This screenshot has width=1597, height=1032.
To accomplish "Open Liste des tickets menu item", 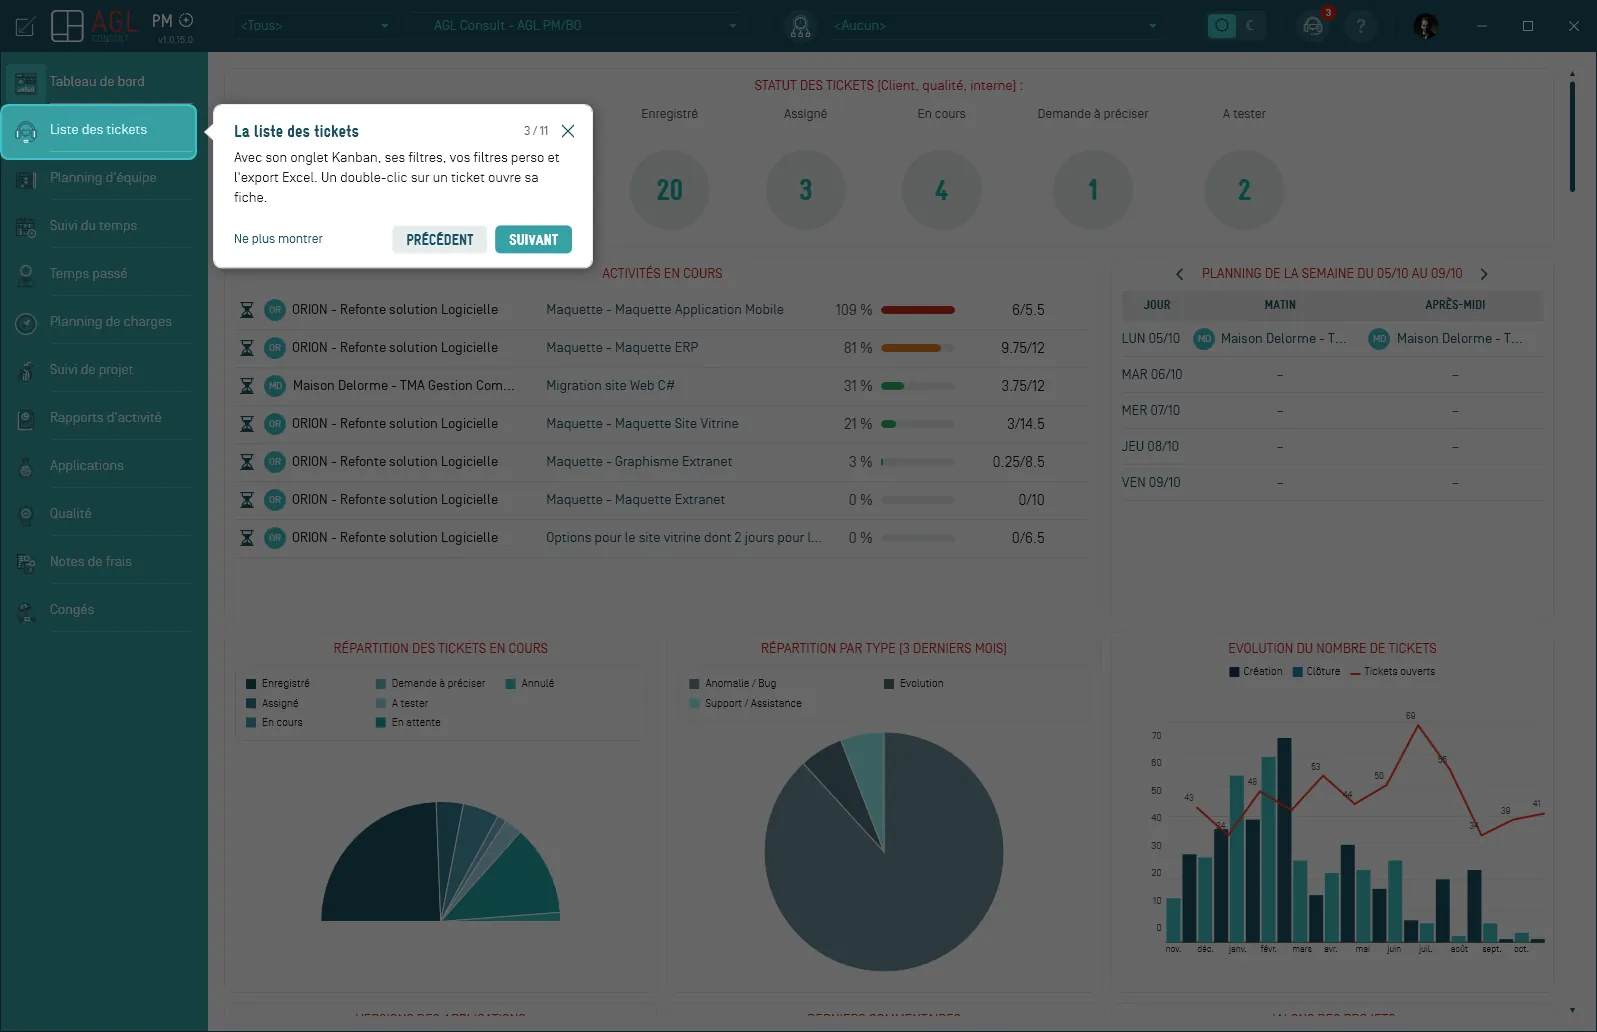I will 99,131.
